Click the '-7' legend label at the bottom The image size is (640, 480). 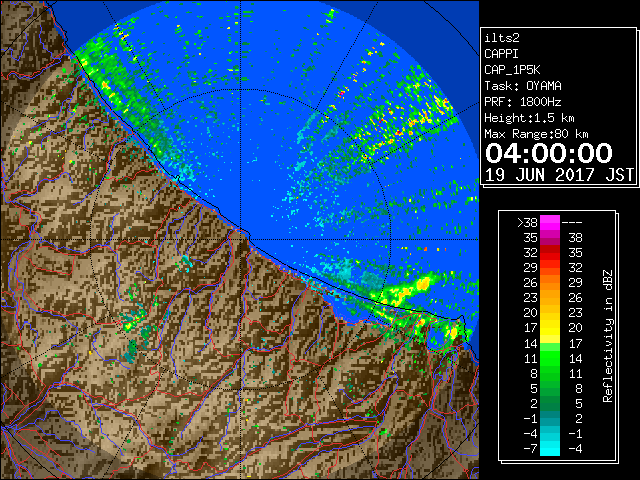click(x=531, y=449)
